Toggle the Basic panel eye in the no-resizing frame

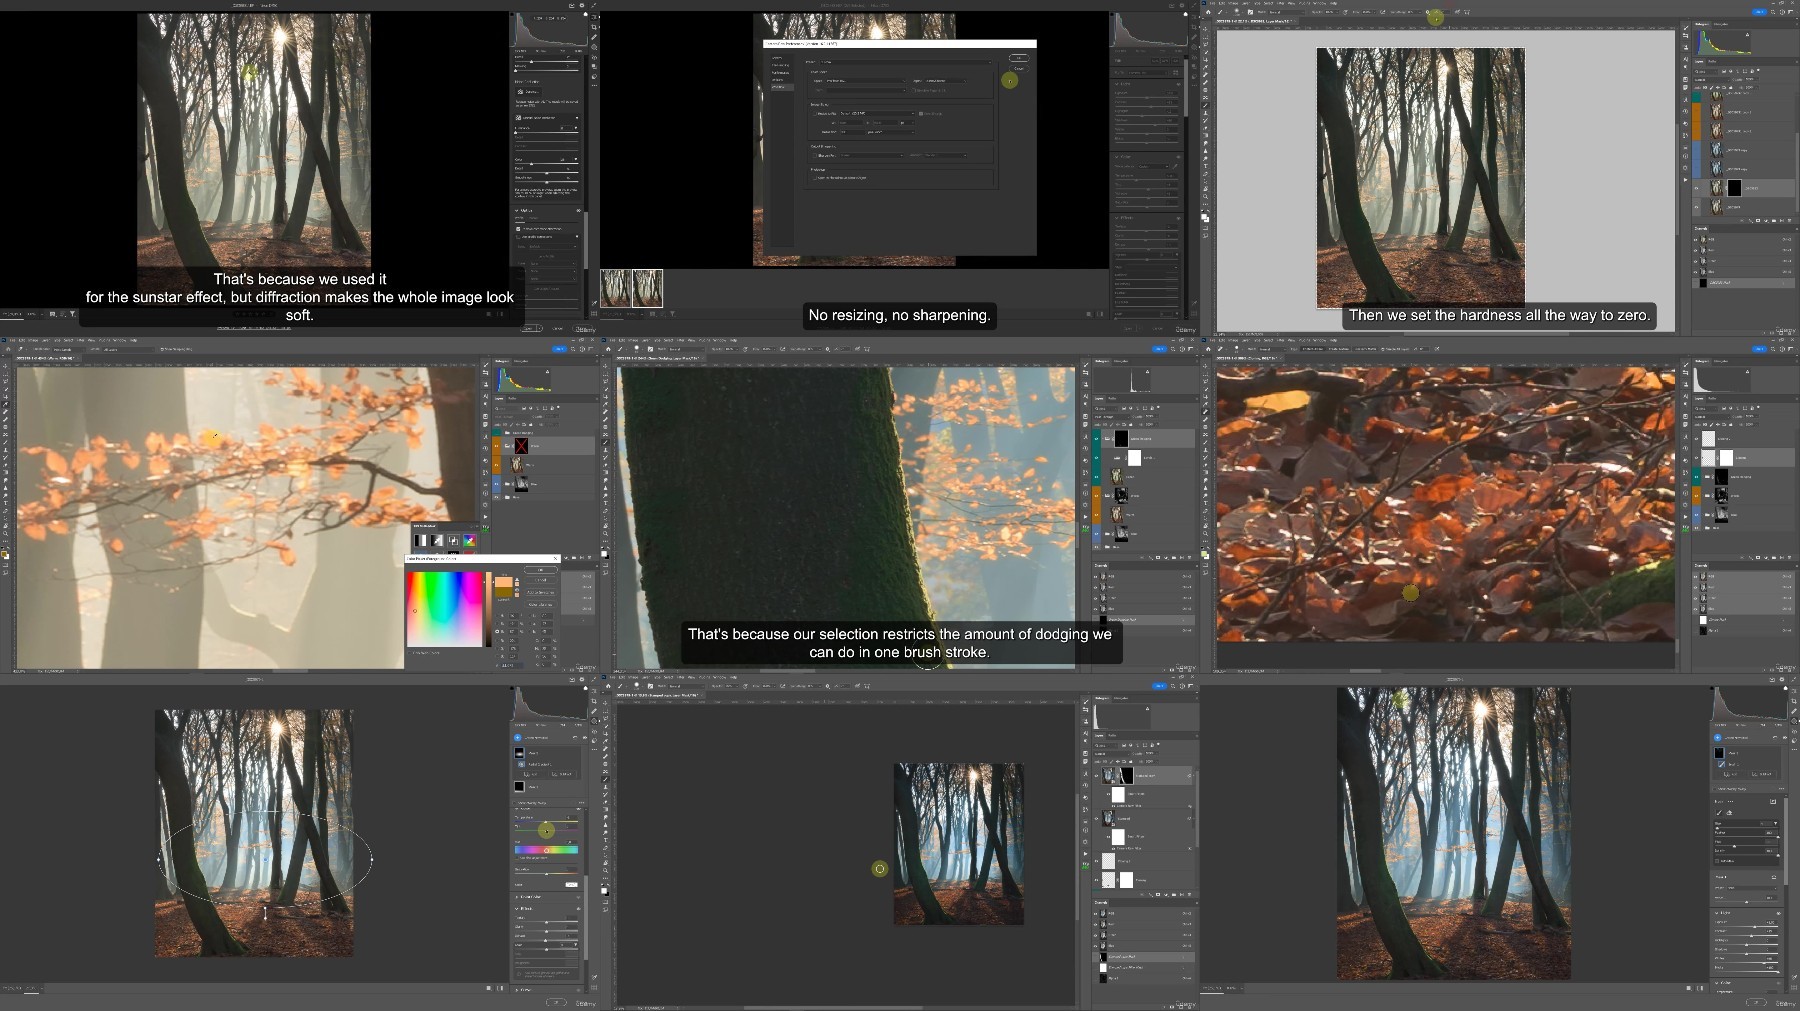tap(1178, 84)
